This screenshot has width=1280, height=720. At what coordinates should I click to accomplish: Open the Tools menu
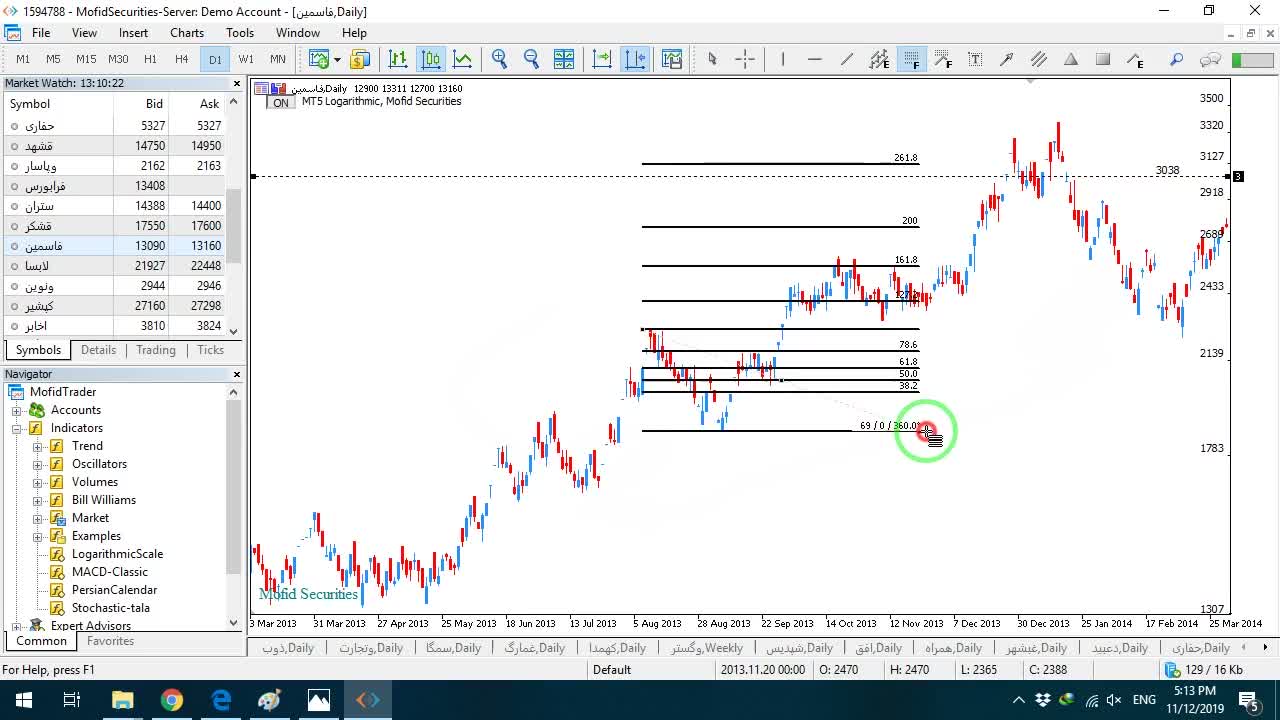click(240, 33)
